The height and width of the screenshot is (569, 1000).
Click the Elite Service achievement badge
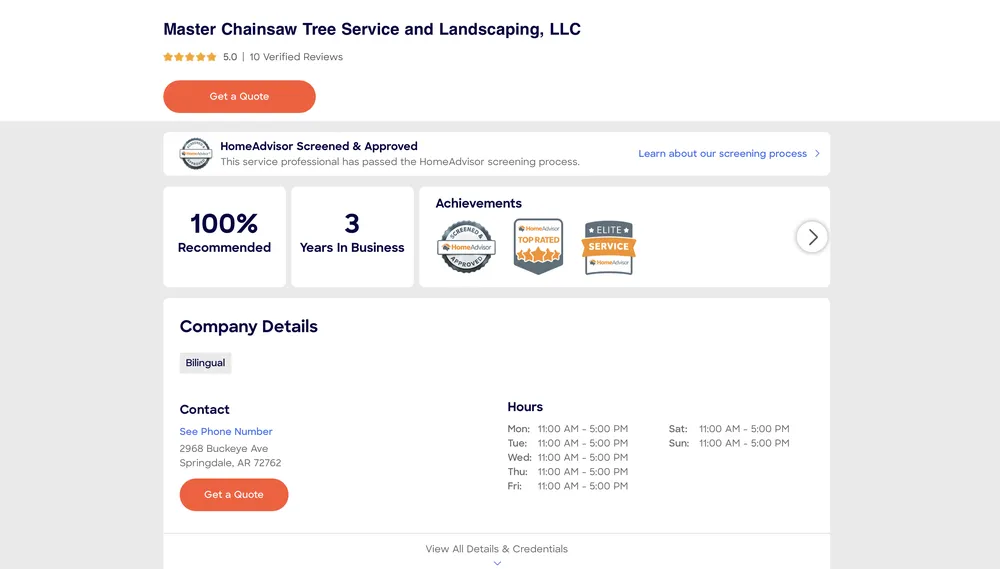(x=609, y=247)
